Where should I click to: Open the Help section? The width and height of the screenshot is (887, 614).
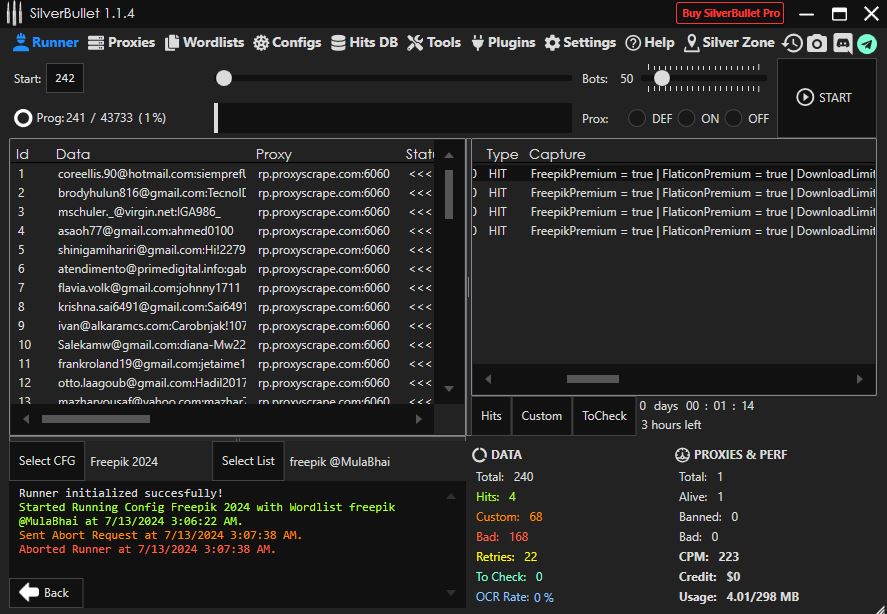click(649, 42)
